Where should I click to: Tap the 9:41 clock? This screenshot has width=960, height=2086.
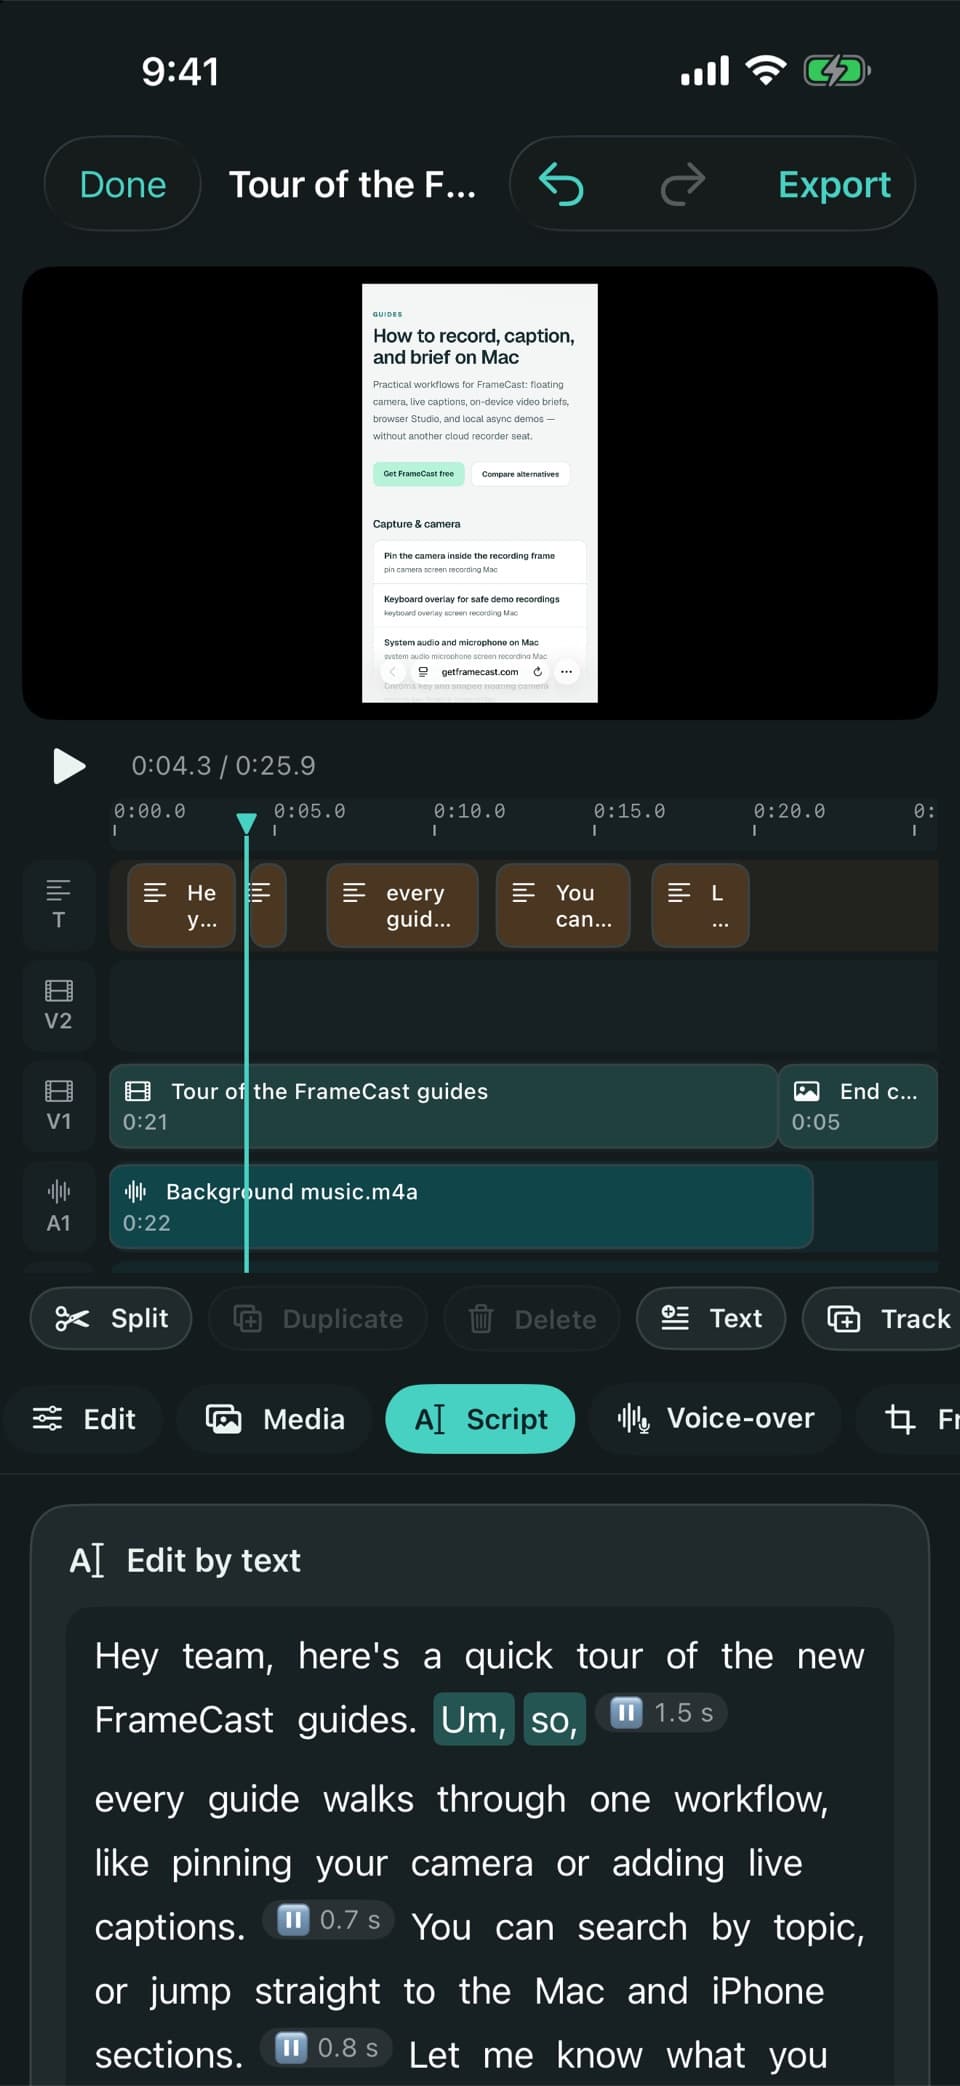coord(180,71)
